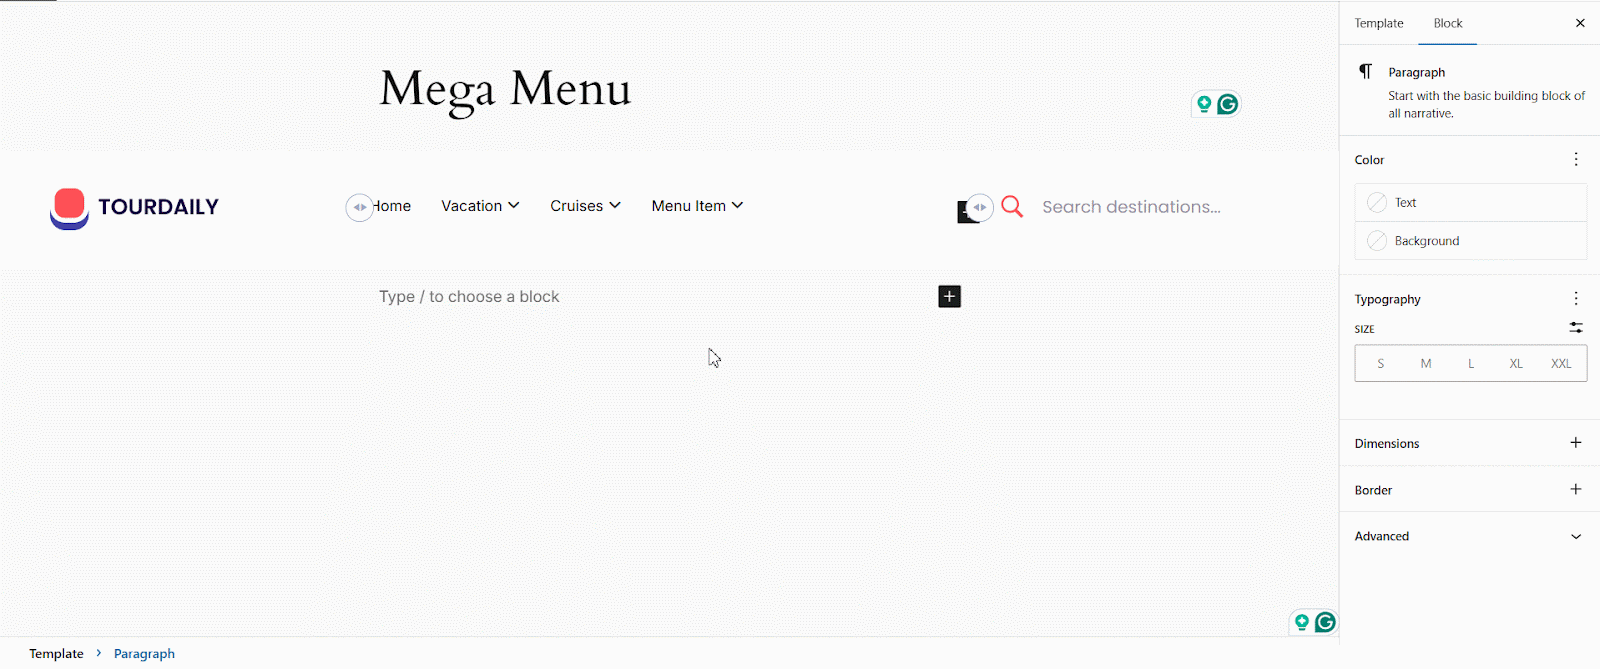Click the lightbulb icon near the title
Screen dimensions: 1600x669
pos(1204,104)
